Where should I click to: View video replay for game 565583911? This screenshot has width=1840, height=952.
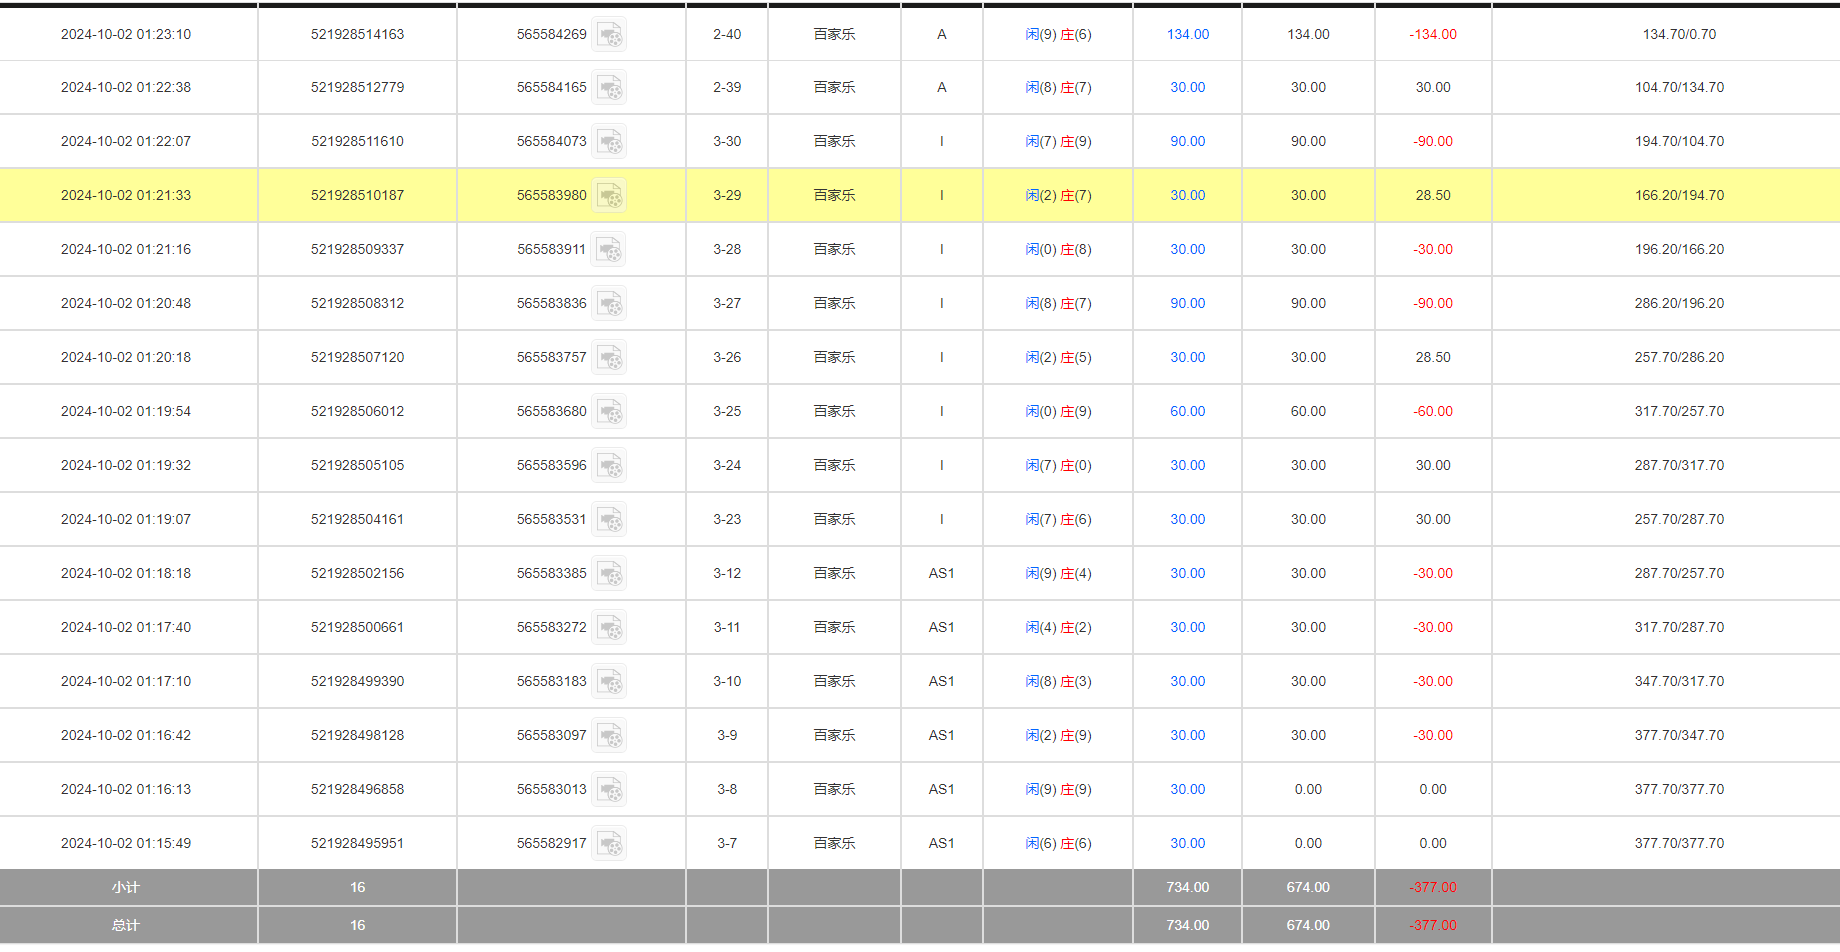(x=608, y=251)
